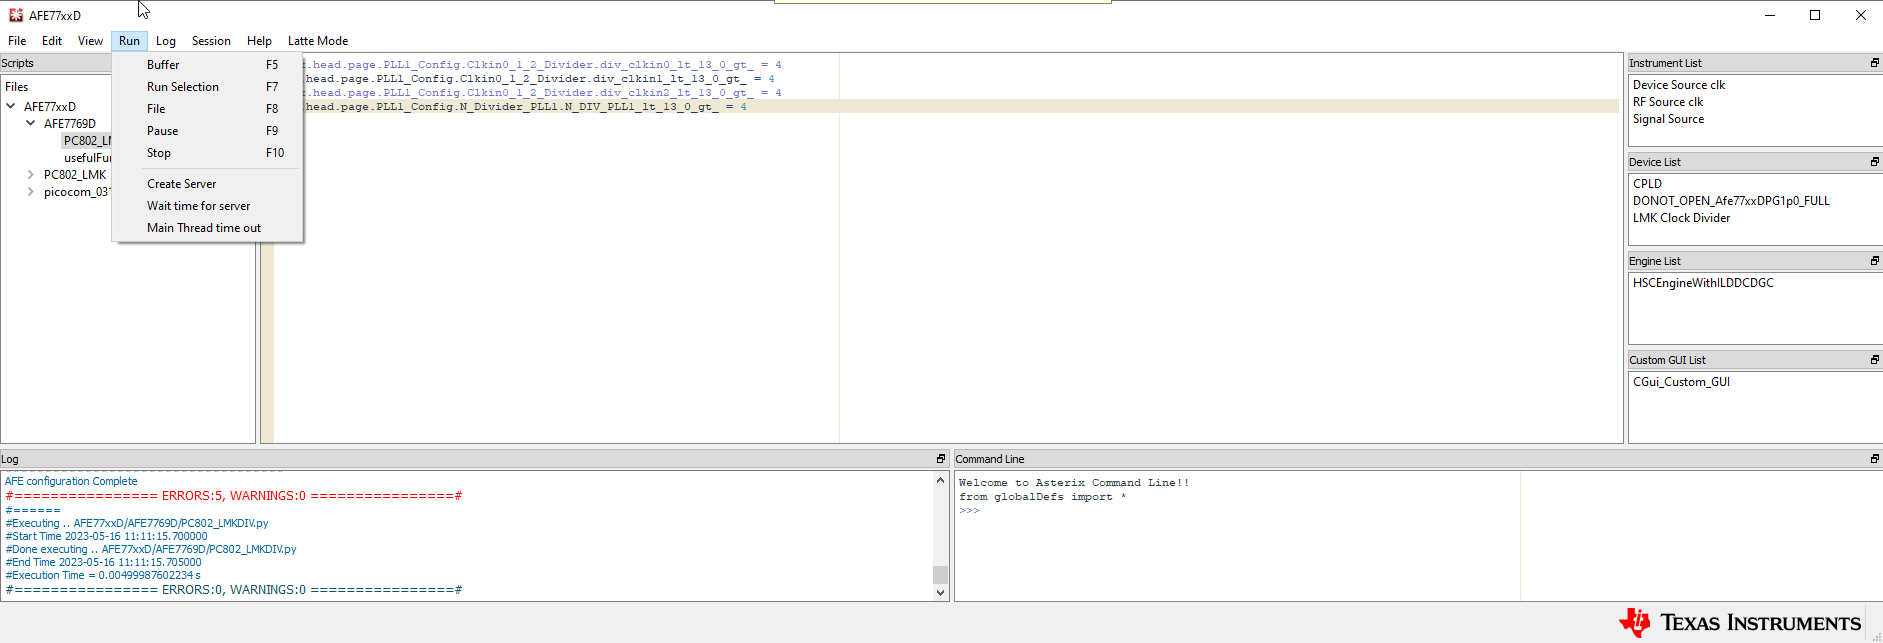The width and height of the screenshot is (1883, 643).
Task: Float the Command Line panel
Action: [x=1874, y=459]
